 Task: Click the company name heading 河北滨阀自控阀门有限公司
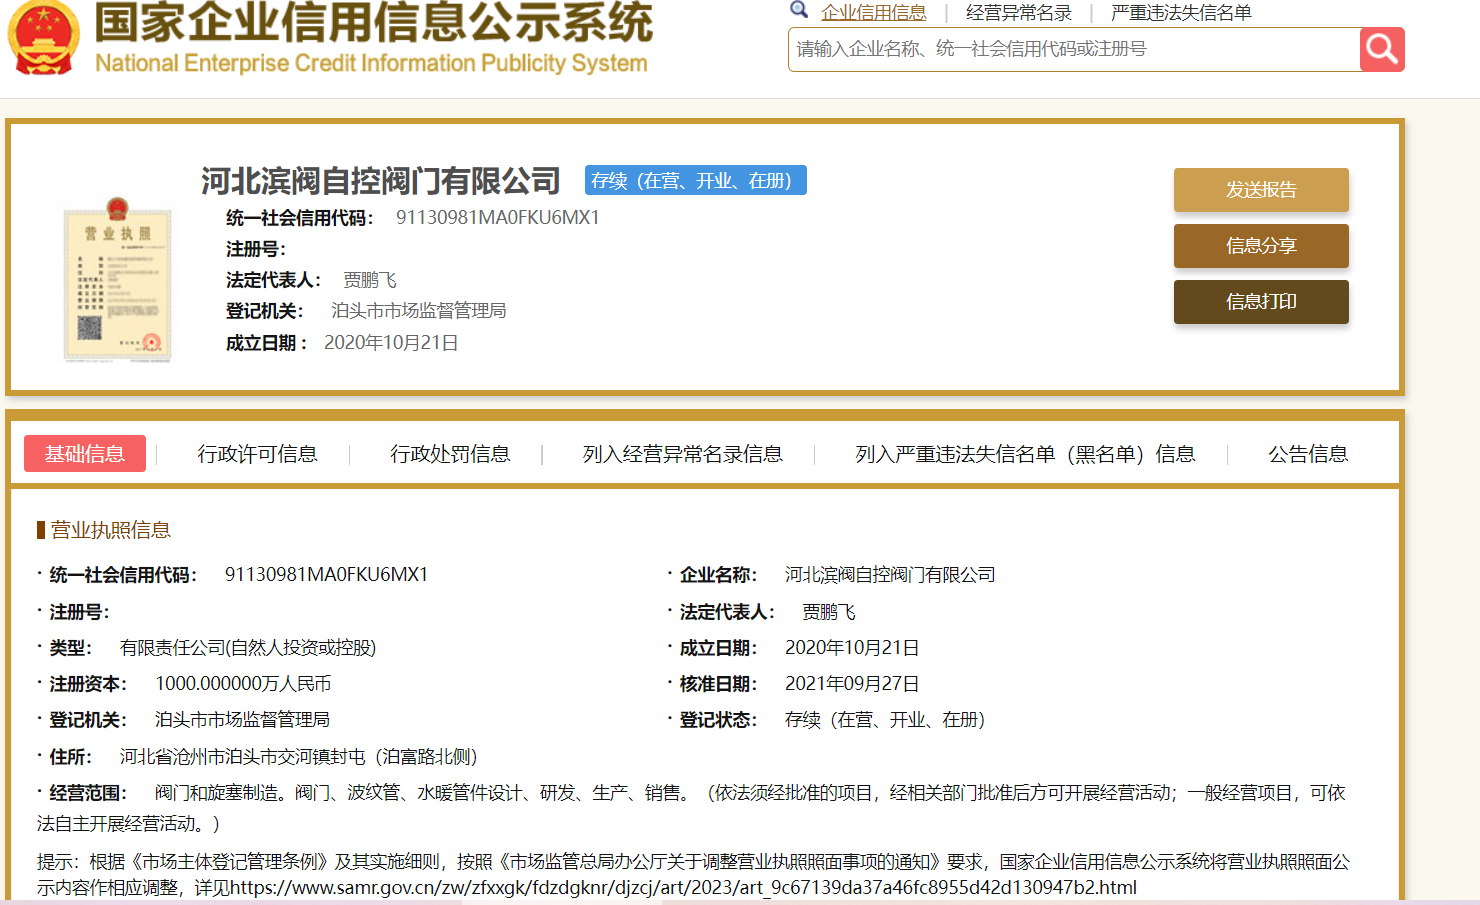pos(380,181)
